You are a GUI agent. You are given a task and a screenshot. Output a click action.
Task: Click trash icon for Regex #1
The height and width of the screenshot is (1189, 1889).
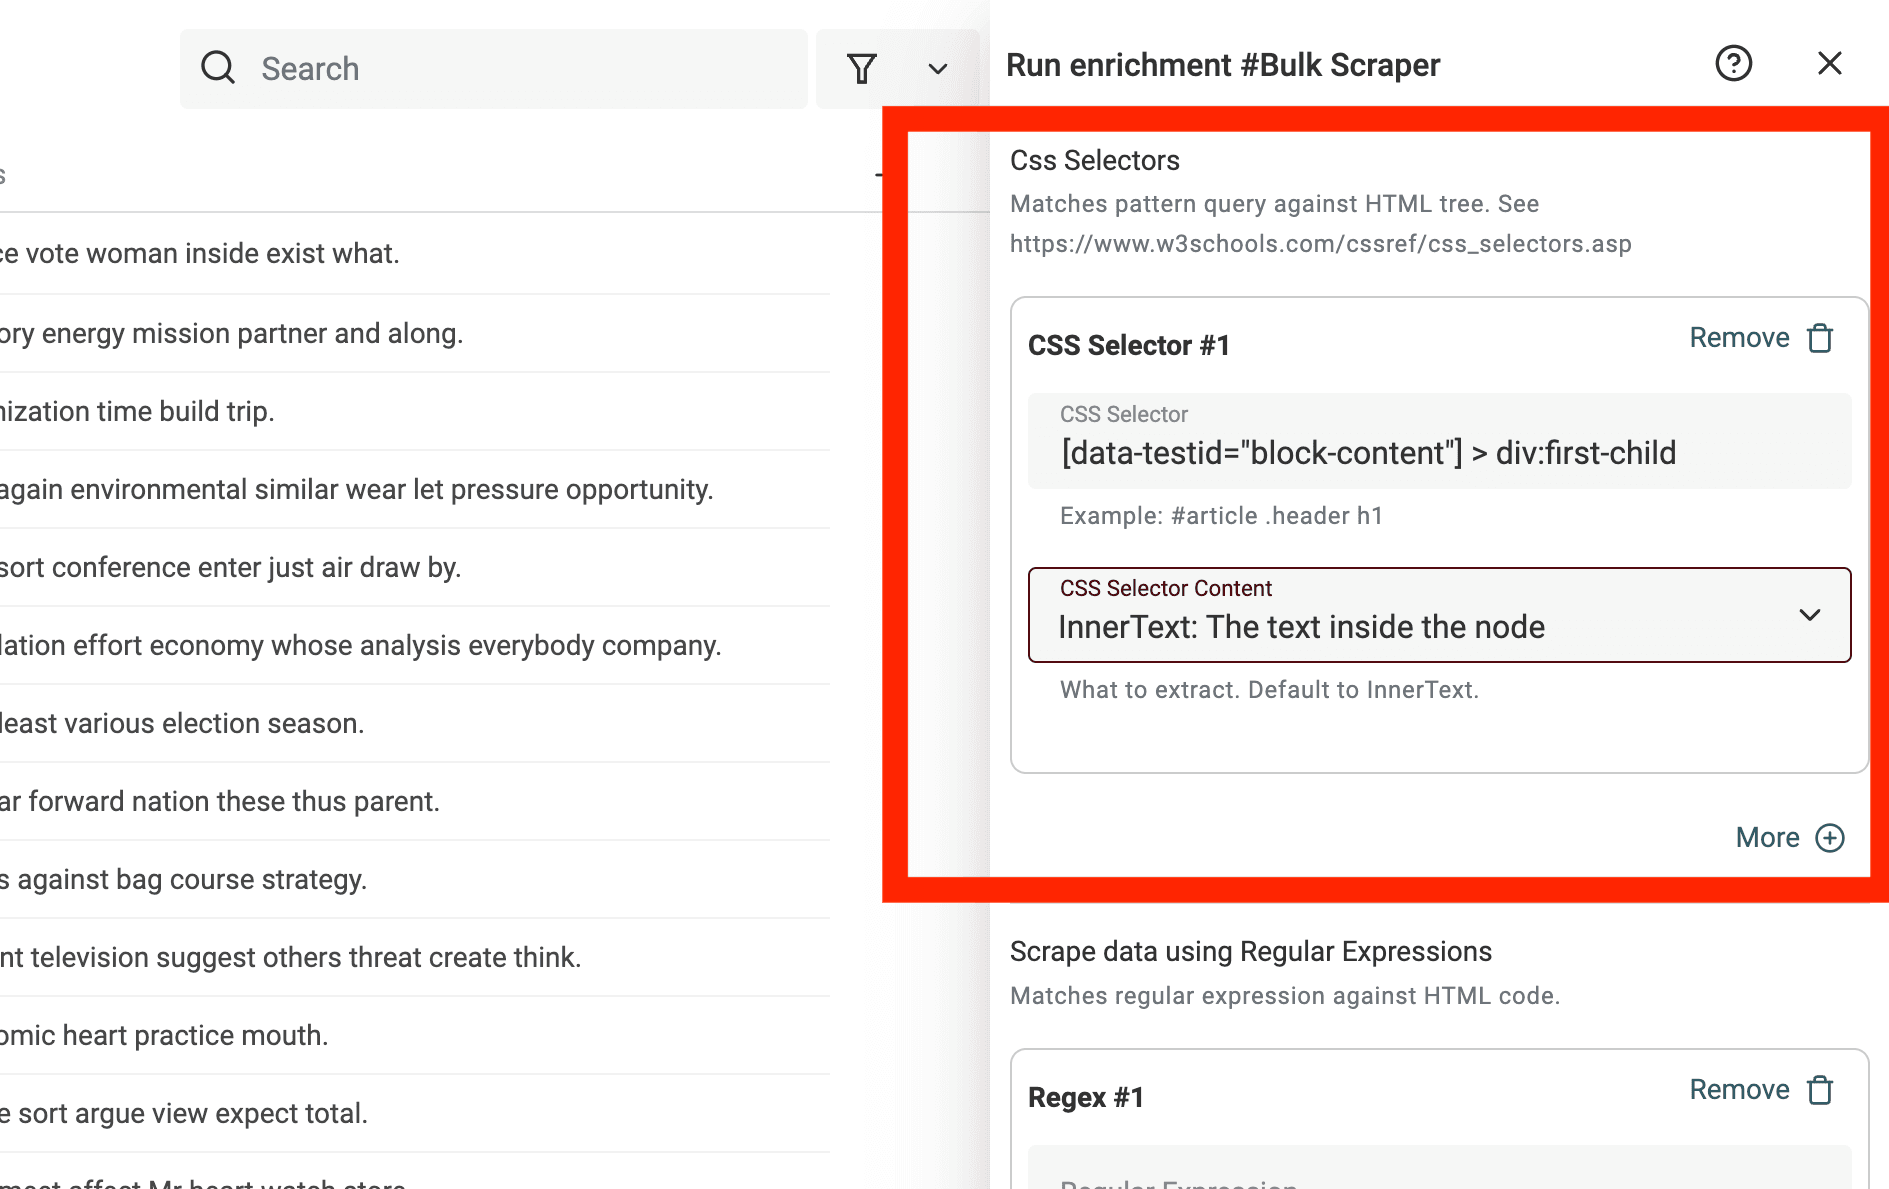click(x=1820, y=1090)
